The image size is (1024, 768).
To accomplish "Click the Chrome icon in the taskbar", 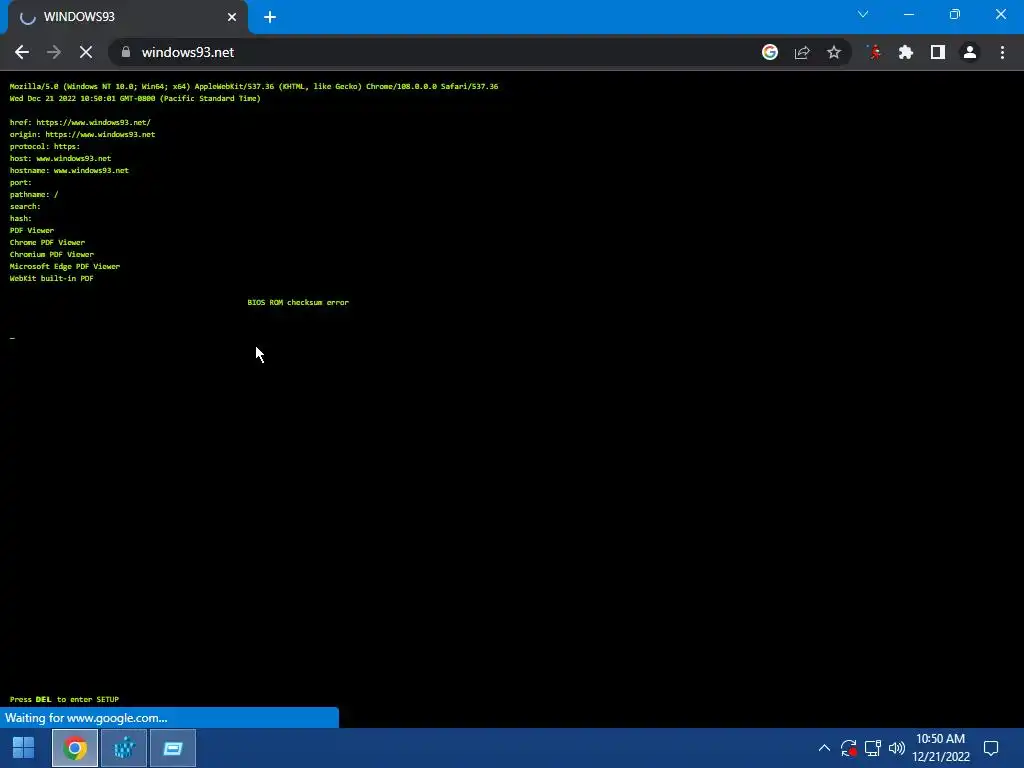I will coord(75,748).
